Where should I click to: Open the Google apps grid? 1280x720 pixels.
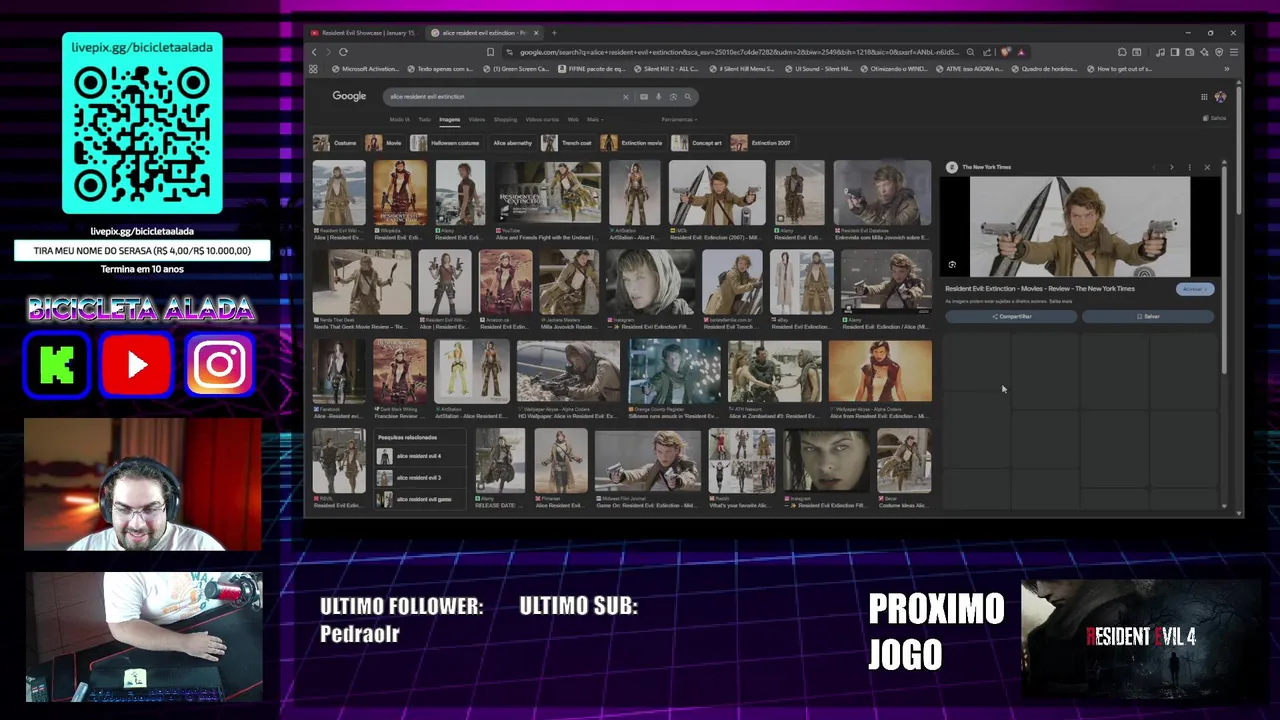tap(1204, 97)
